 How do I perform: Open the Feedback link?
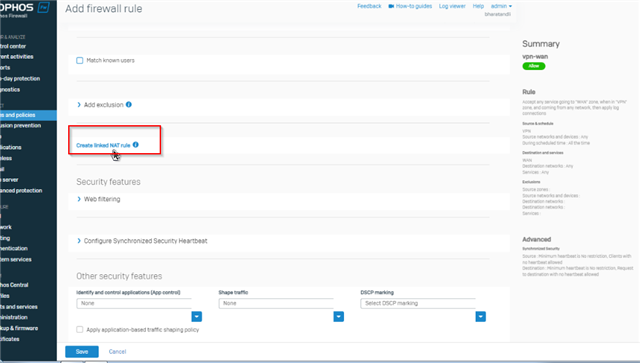[x=369, y=6]
